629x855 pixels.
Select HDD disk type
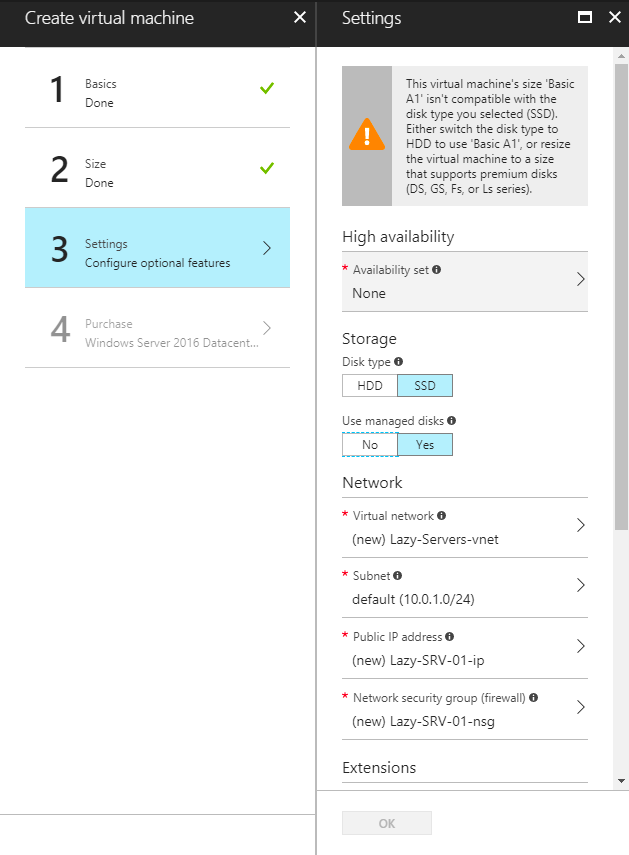point(369,386)
